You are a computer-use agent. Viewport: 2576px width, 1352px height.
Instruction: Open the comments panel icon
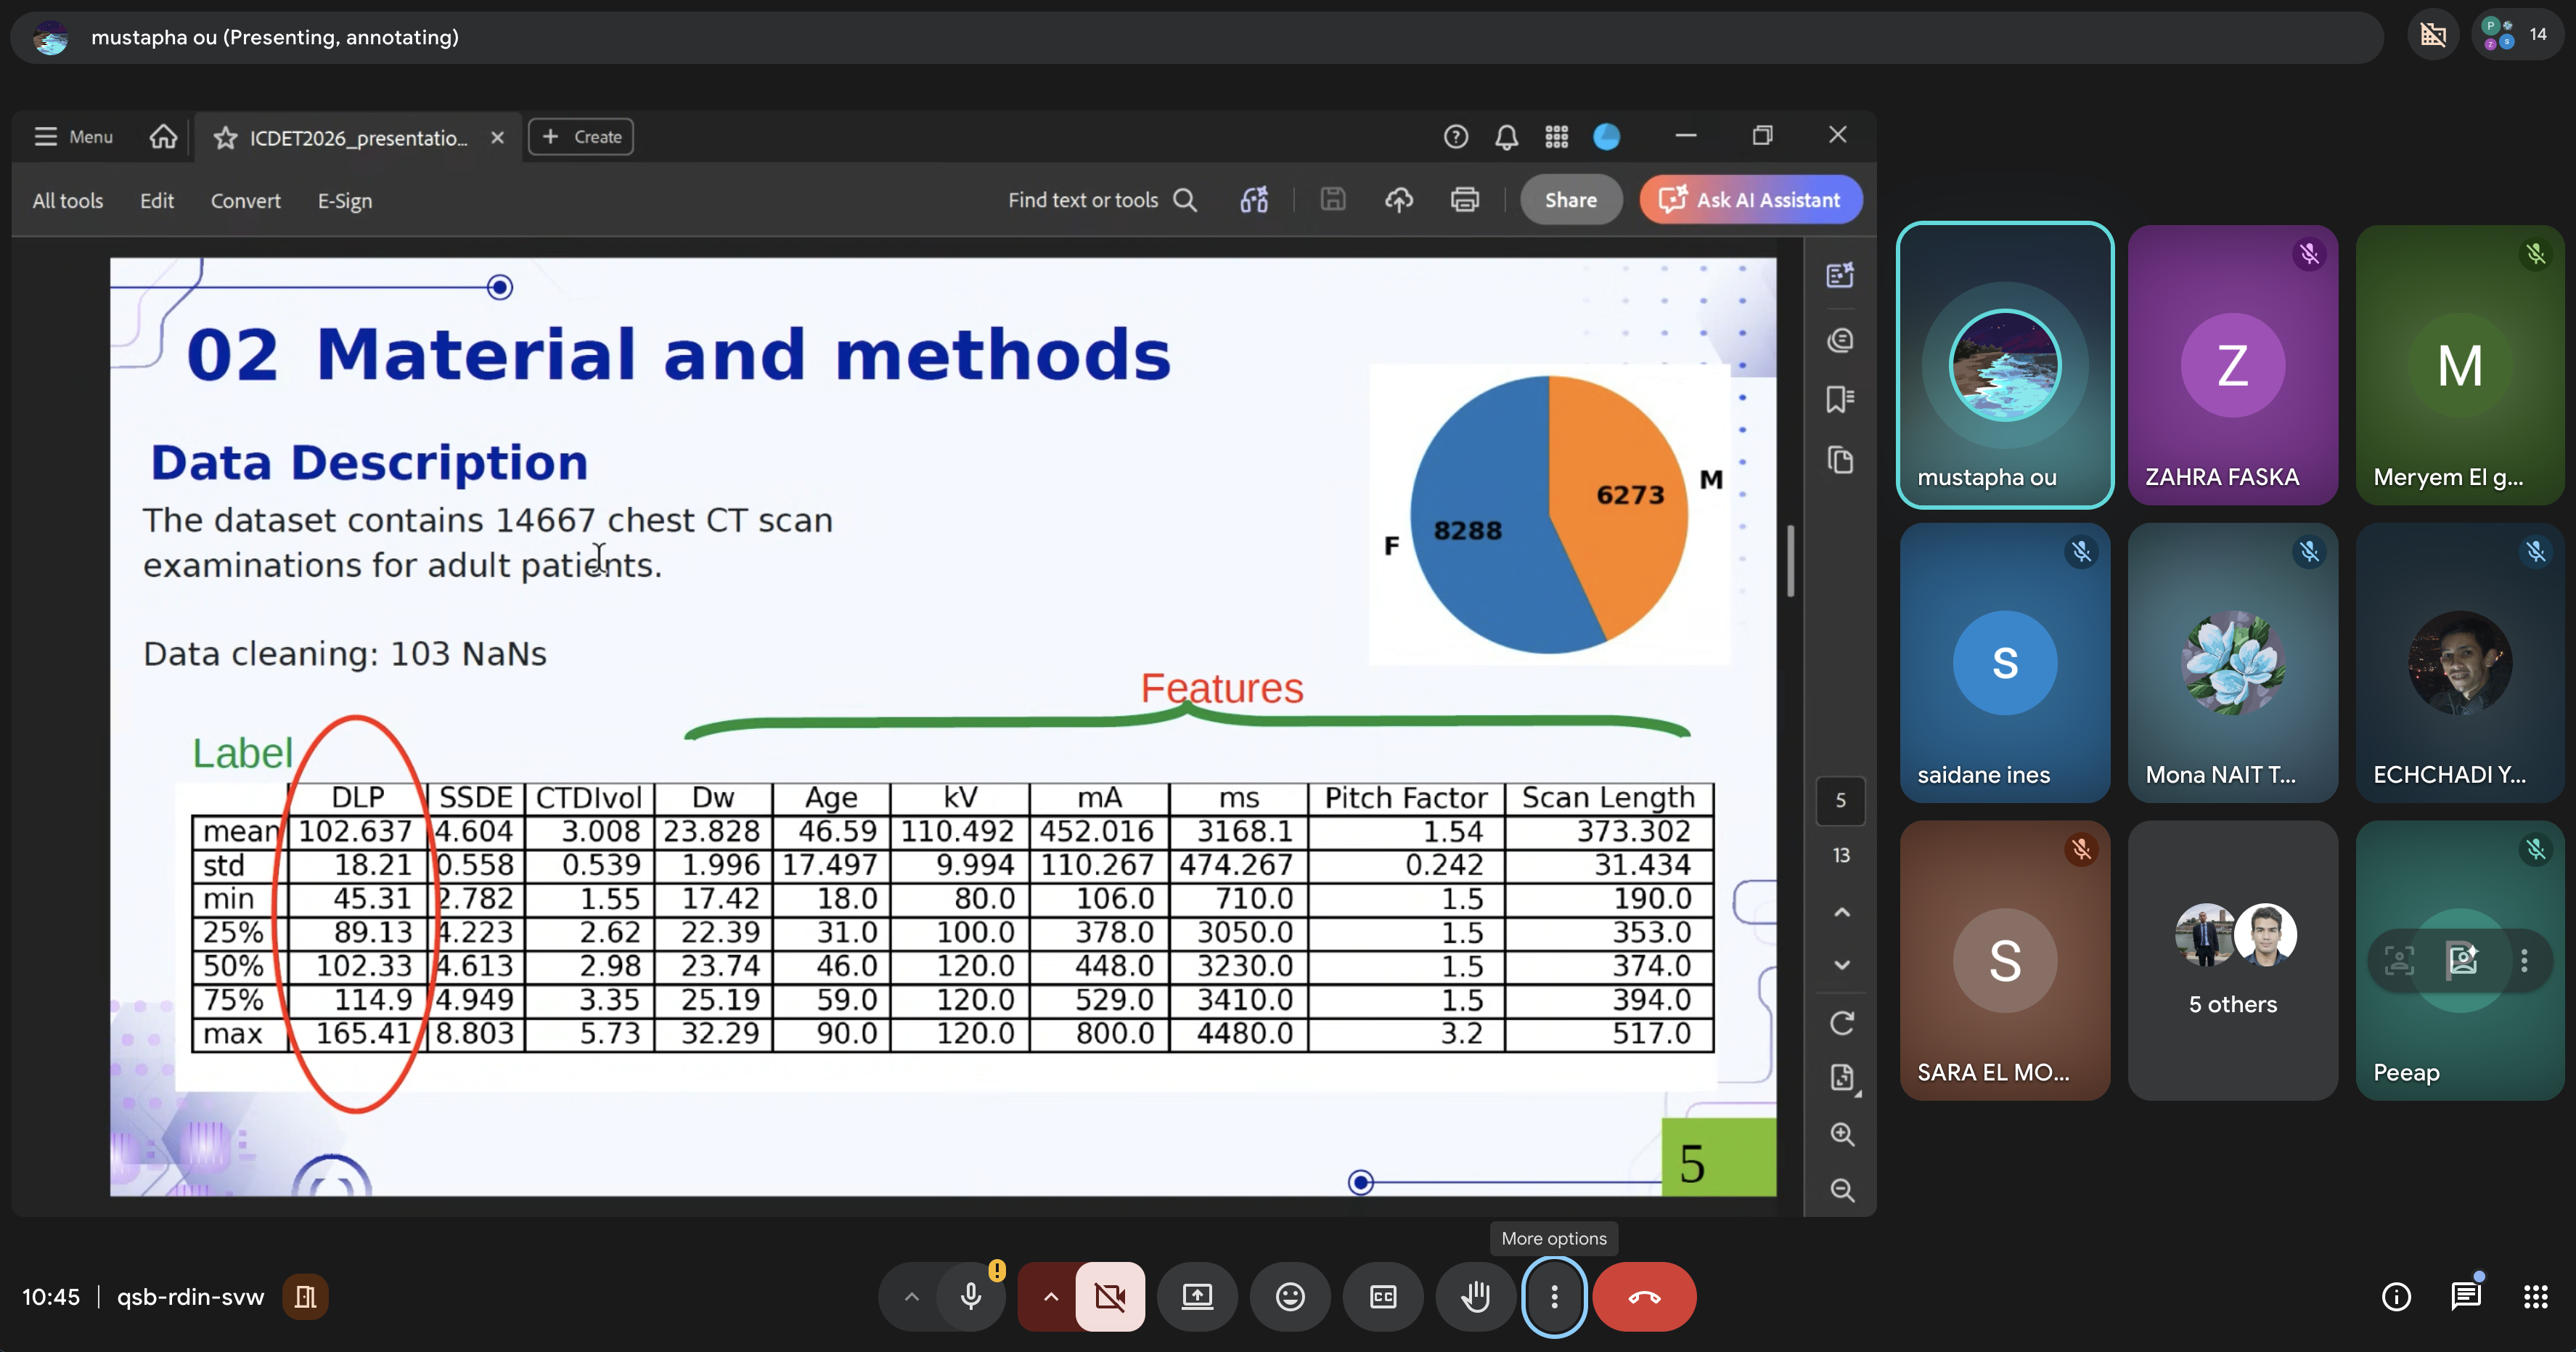pos(1840,340)
